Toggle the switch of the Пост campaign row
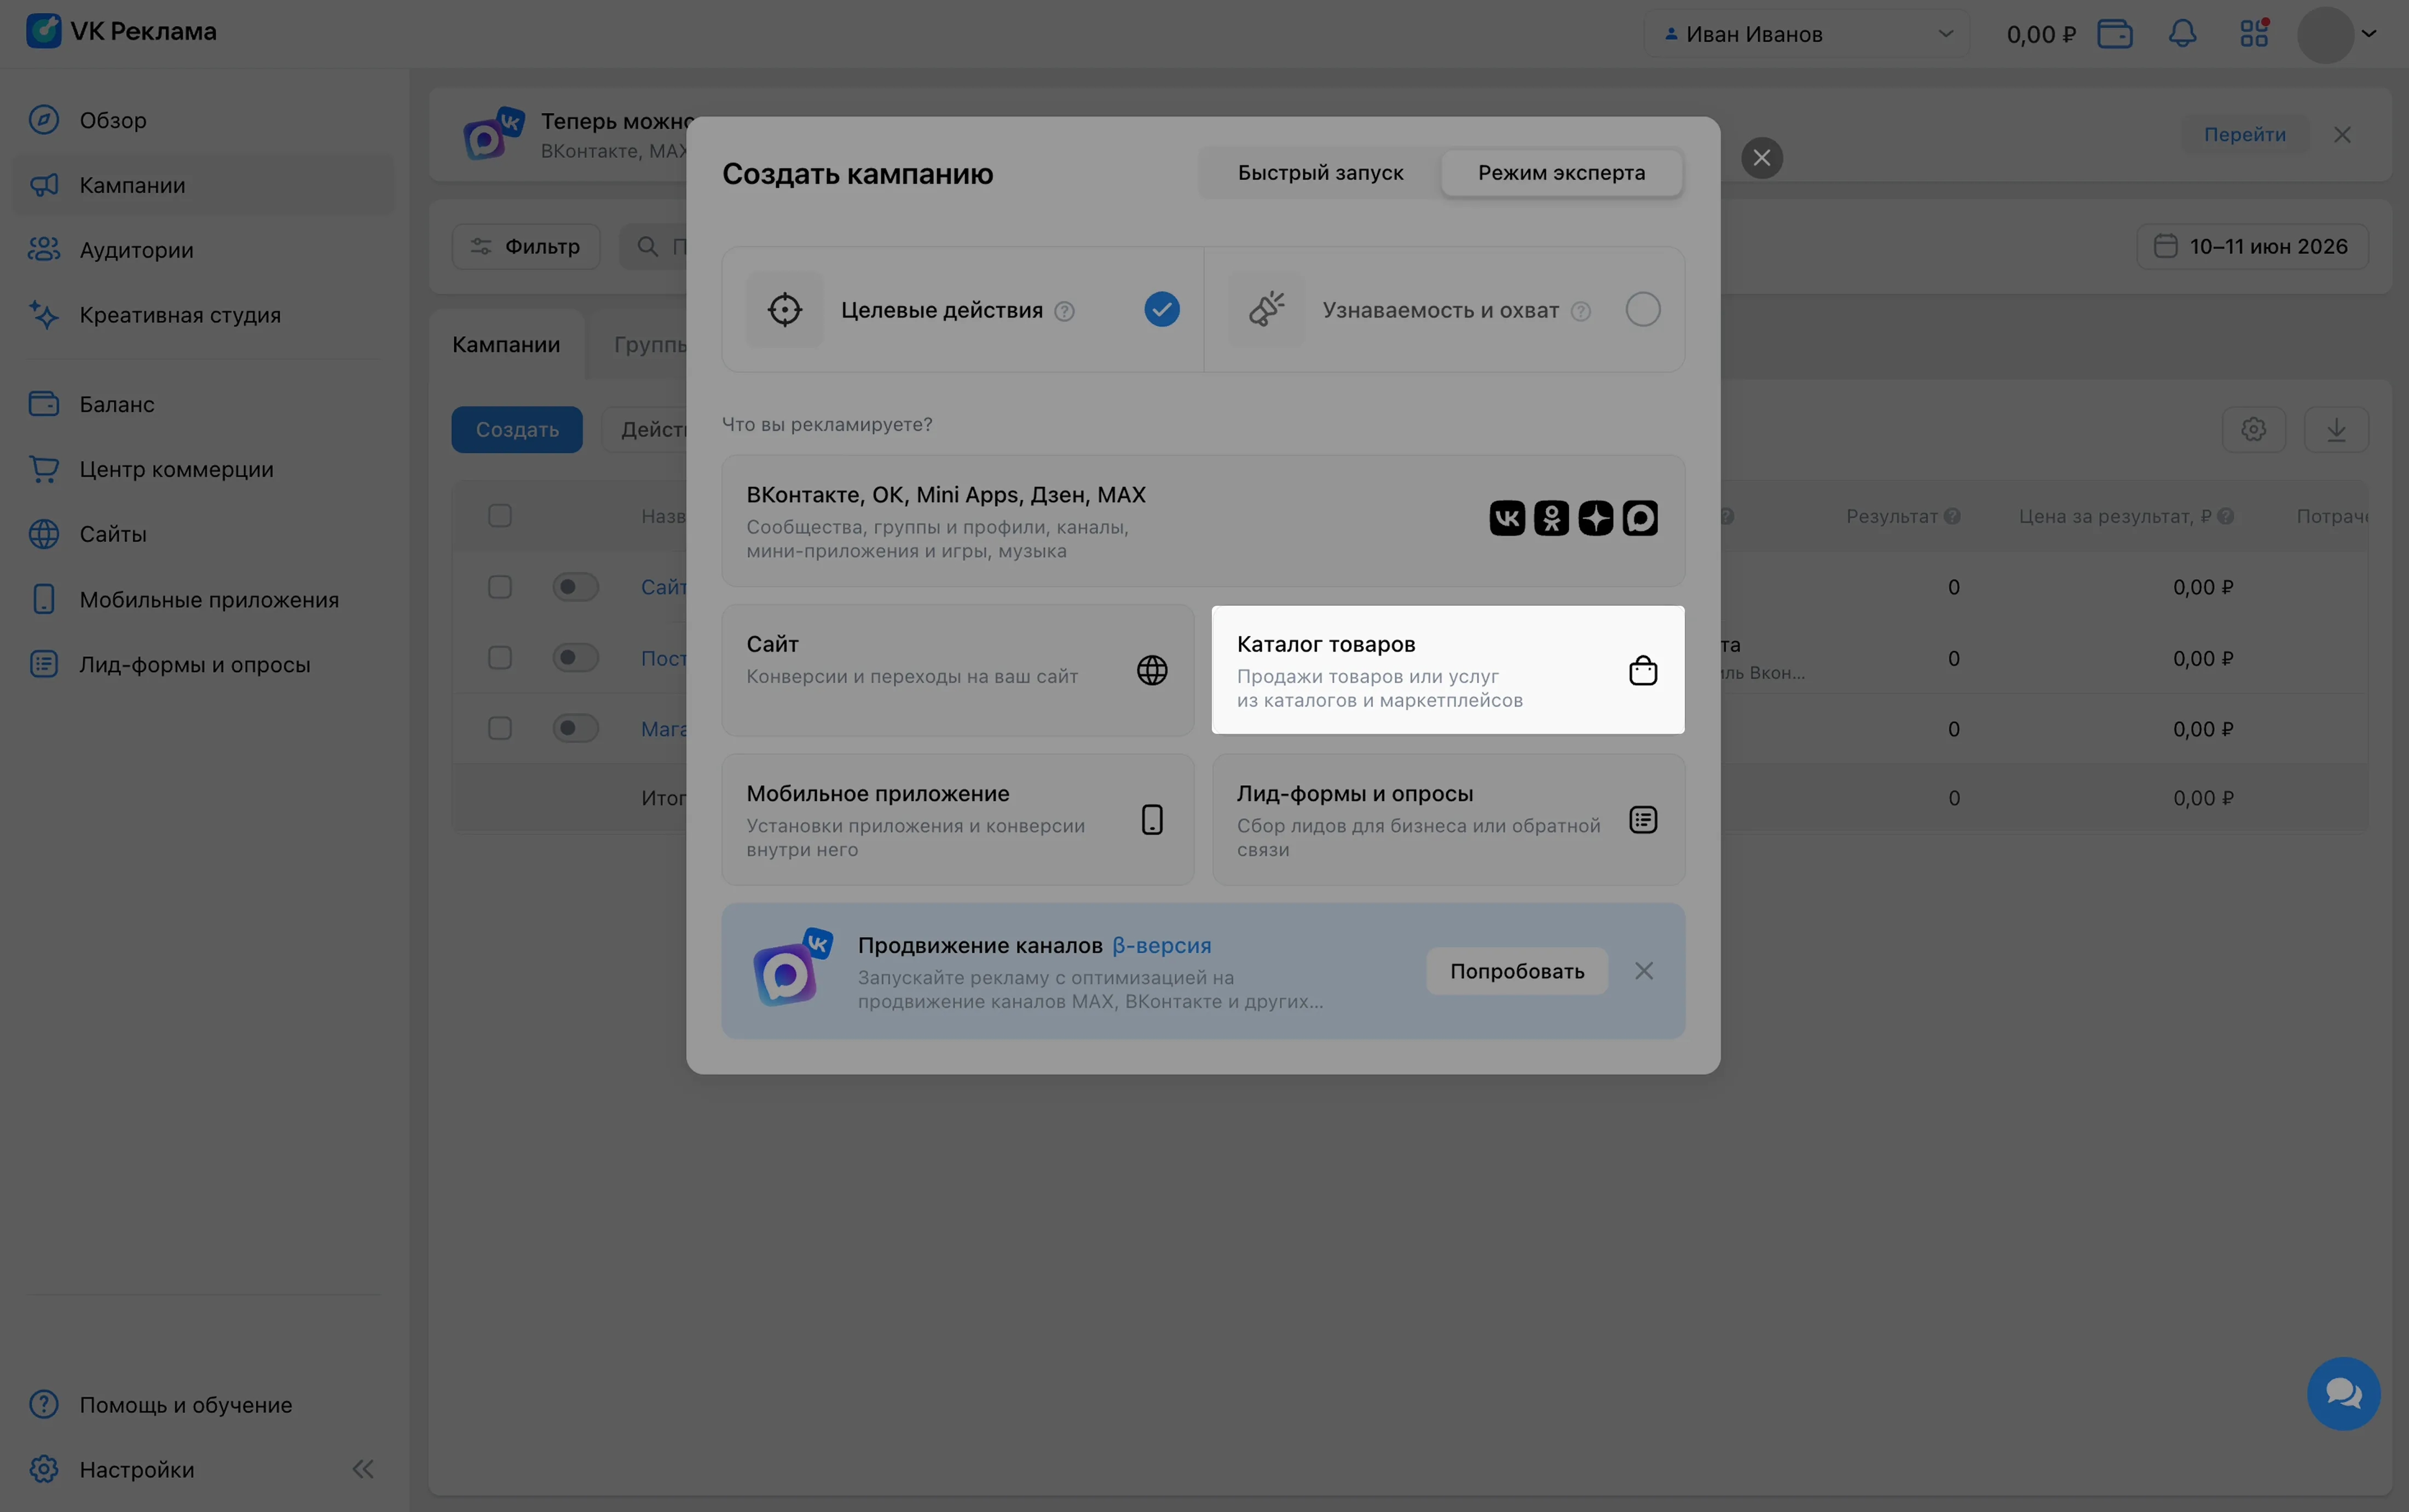 [576, 658]
